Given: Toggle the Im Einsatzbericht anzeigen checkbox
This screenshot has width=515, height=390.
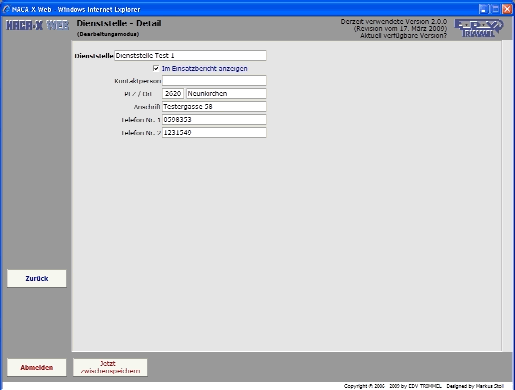Looking at the screenshot, I should (156, 68).
